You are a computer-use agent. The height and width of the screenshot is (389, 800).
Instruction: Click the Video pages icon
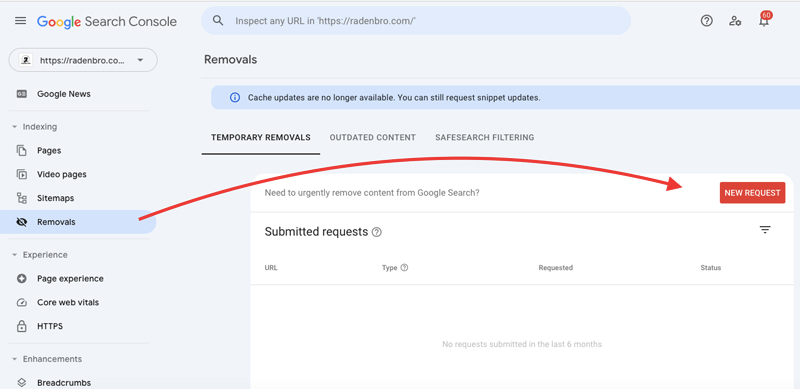pyautogui.click(x=21, y=174)
